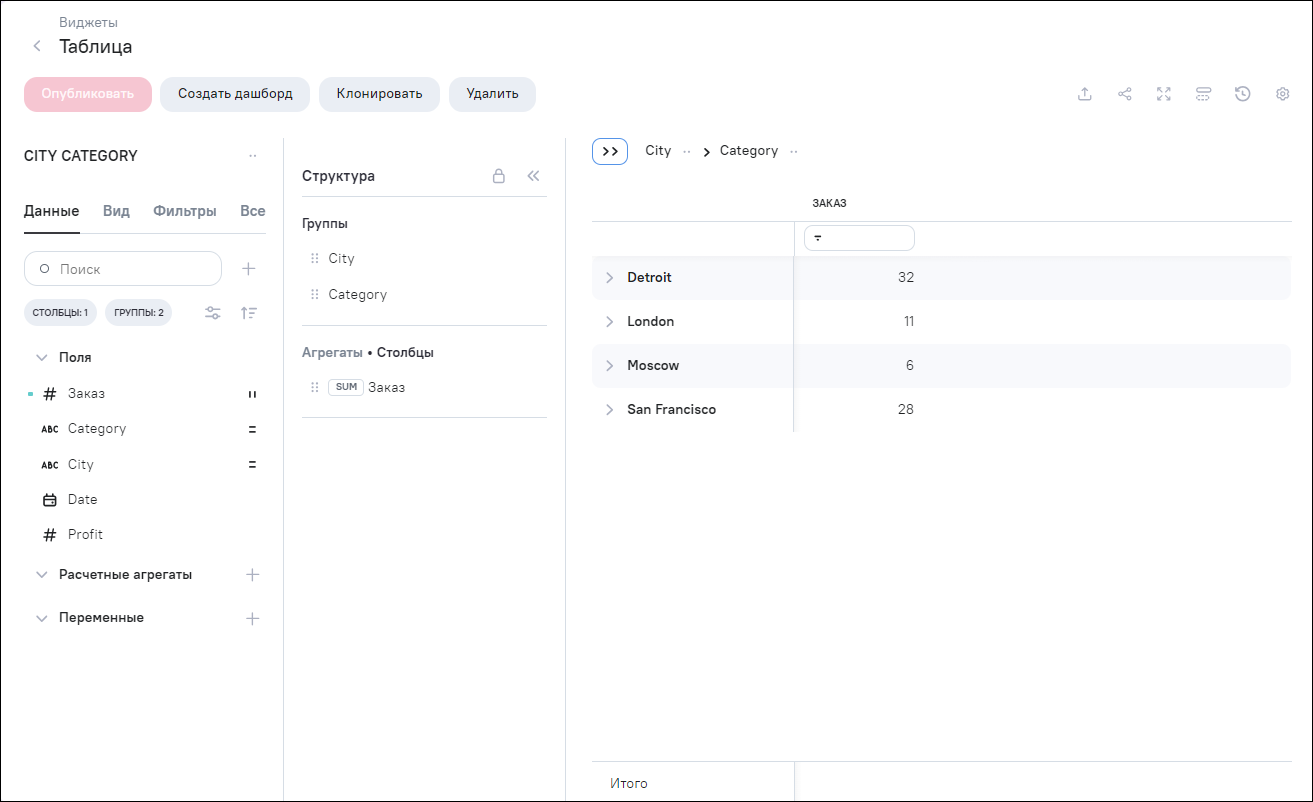The image size is (1313, 802).
Task: Collapse the Расчетные агрегаты section
Action: click(x=42, y=575)
